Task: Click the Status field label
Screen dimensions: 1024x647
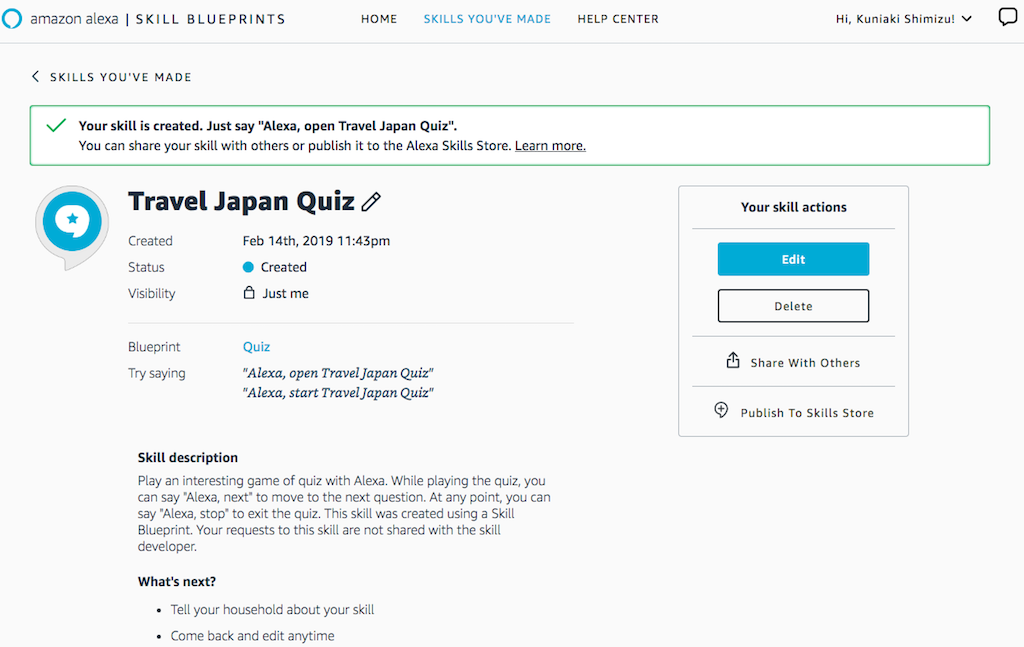Action: (x=146, y=267)
